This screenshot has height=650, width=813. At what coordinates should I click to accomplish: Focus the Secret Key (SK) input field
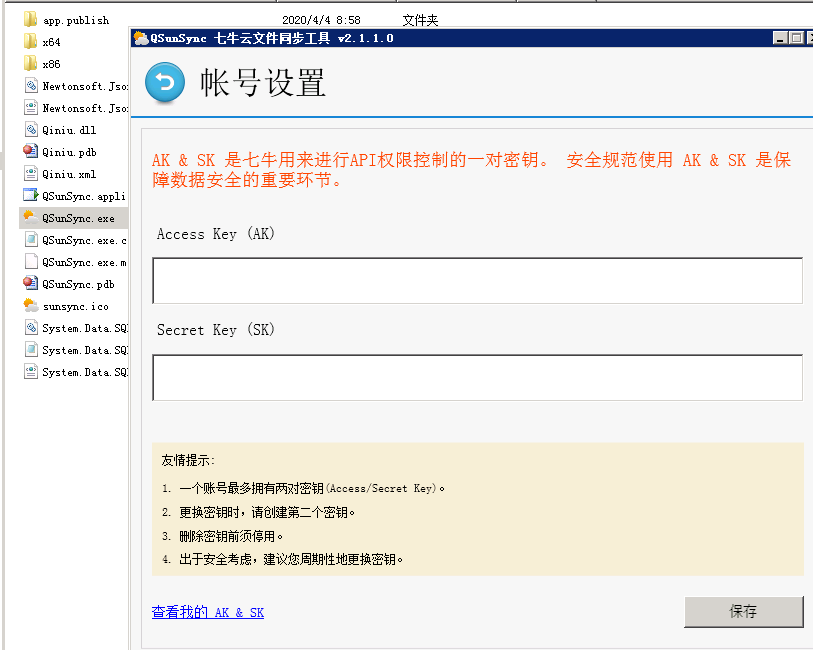pos(477,377)
